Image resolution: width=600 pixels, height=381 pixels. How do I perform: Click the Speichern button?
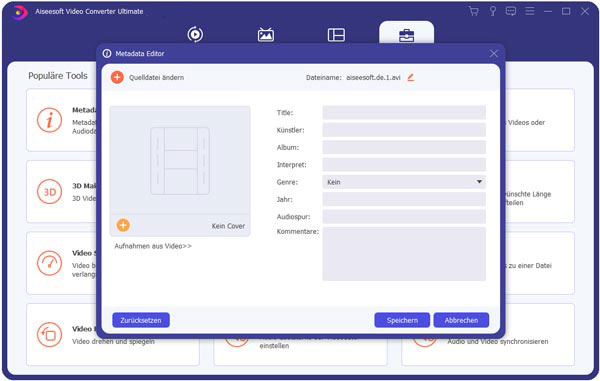(402, 320)
